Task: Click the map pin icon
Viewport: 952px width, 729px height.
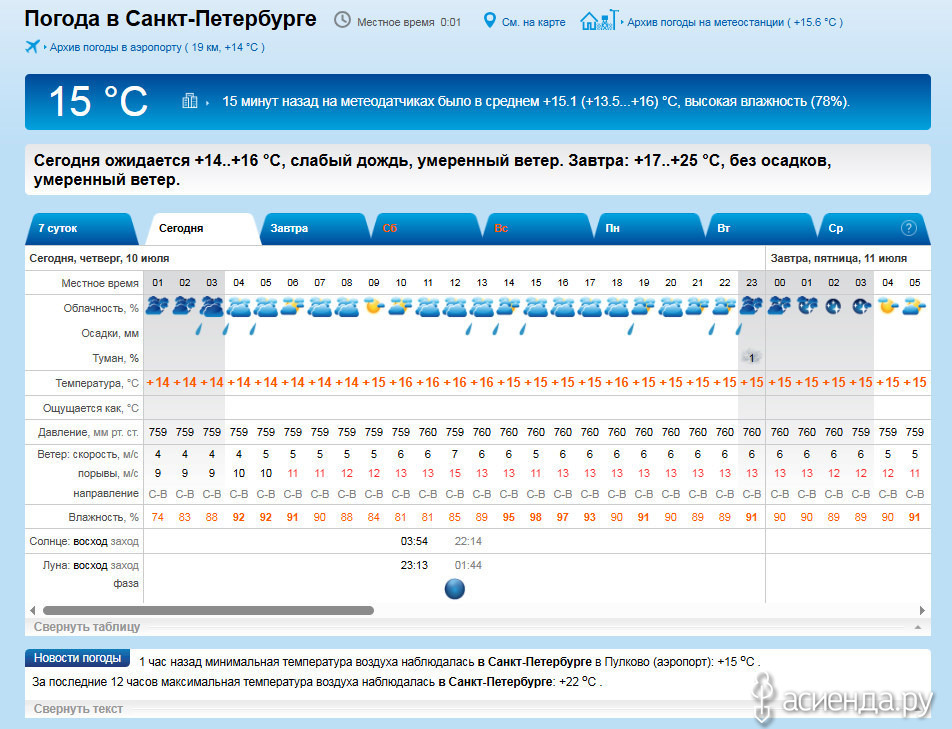Action: tap(489, 21)
